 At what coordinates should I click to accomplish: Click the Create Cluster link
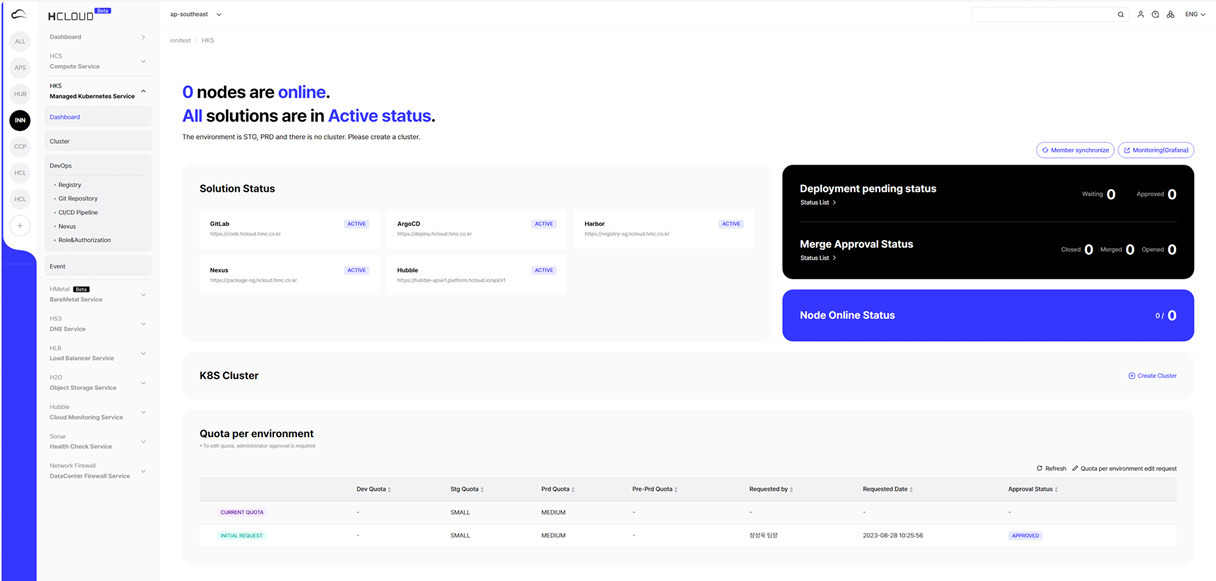tap(1152, 376)
